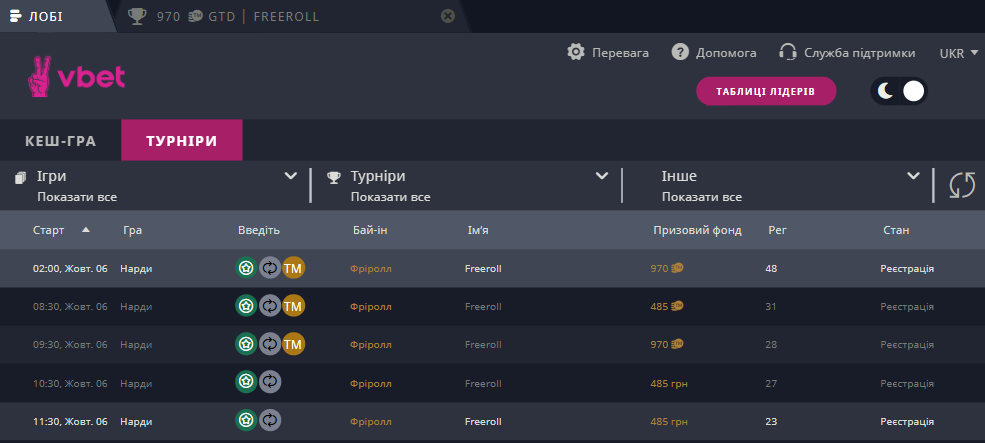Toggle the dark/light theme switch
This screenshot has height=443, width=985.
tap(899, 92)
